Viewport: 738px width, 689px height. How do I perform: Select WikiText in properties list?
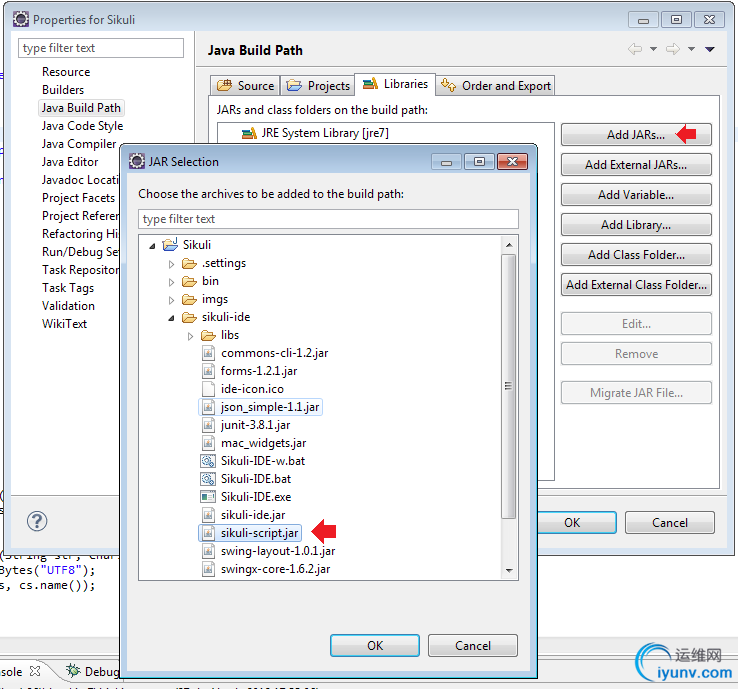click(64, 324)
